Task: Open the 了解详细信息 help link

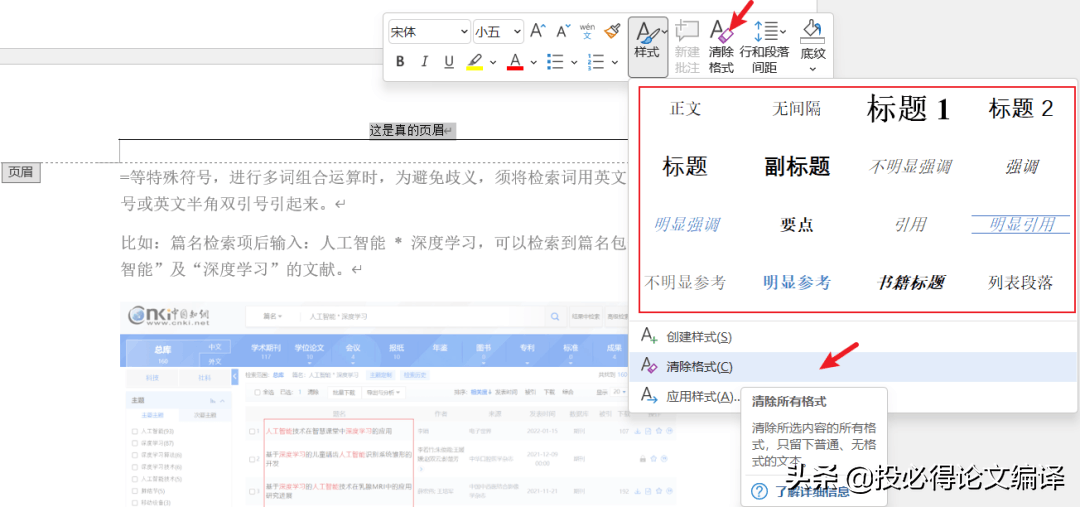Action: point(812,491)
